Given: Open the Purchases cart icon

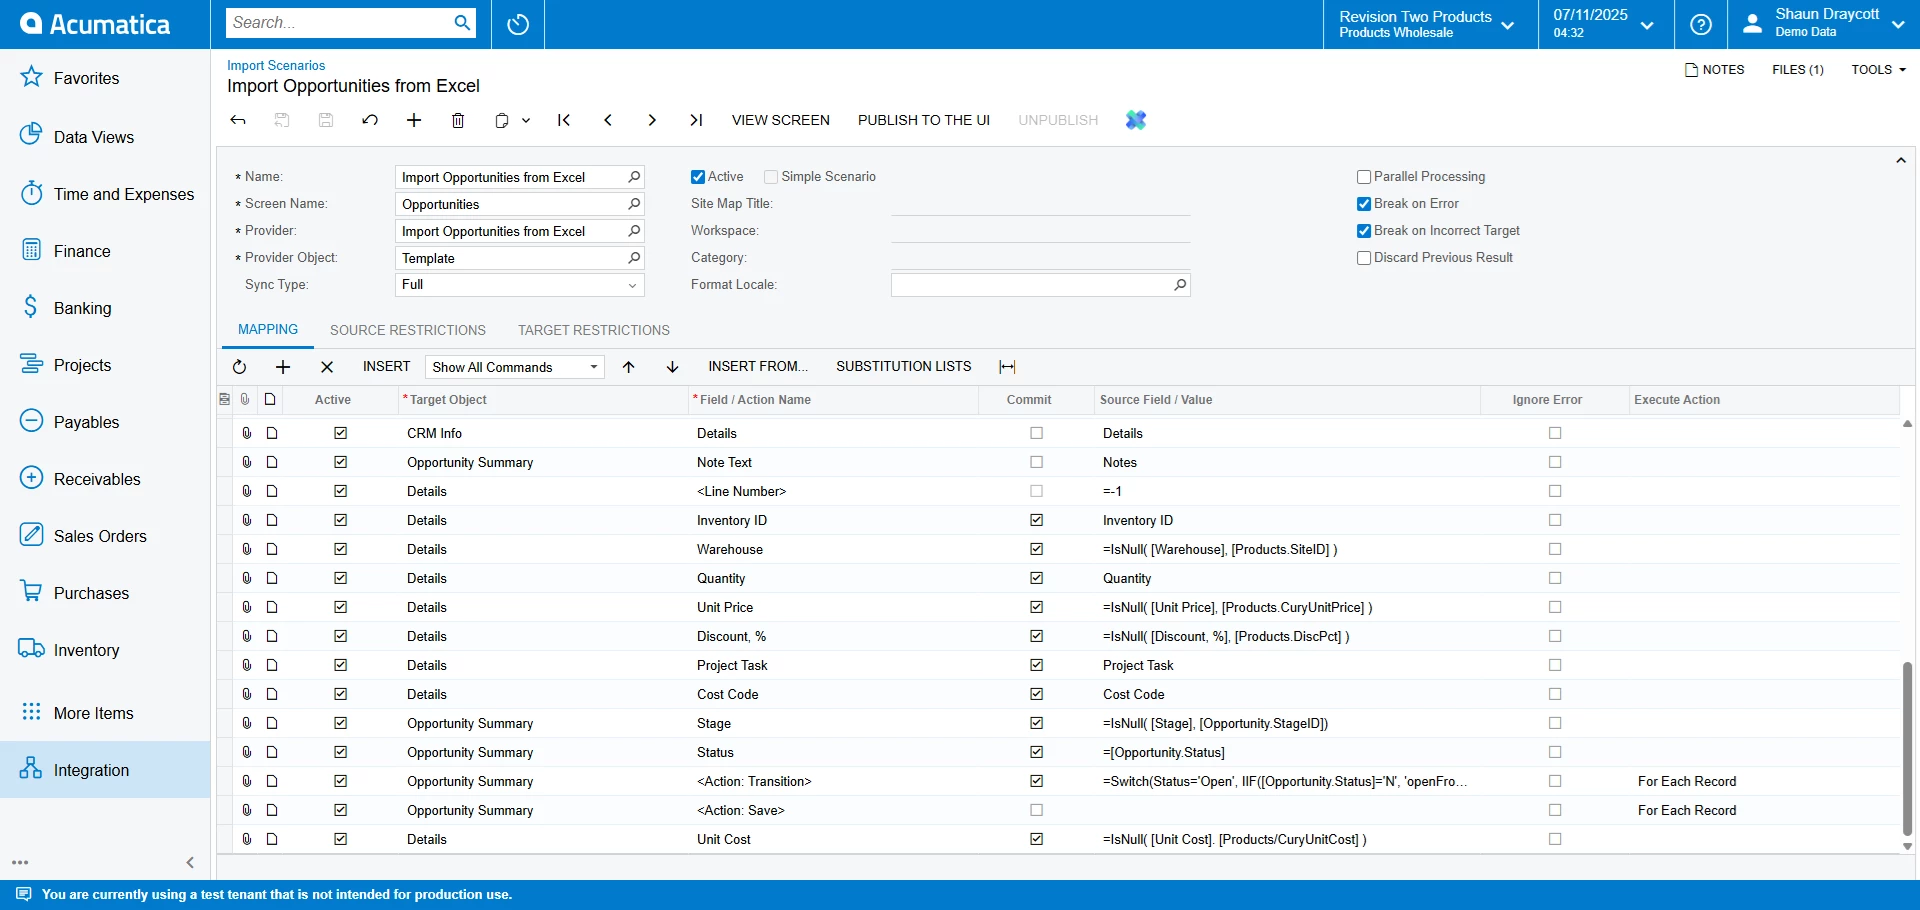Looking at the screenshot, I should click(x=32, y=591).
